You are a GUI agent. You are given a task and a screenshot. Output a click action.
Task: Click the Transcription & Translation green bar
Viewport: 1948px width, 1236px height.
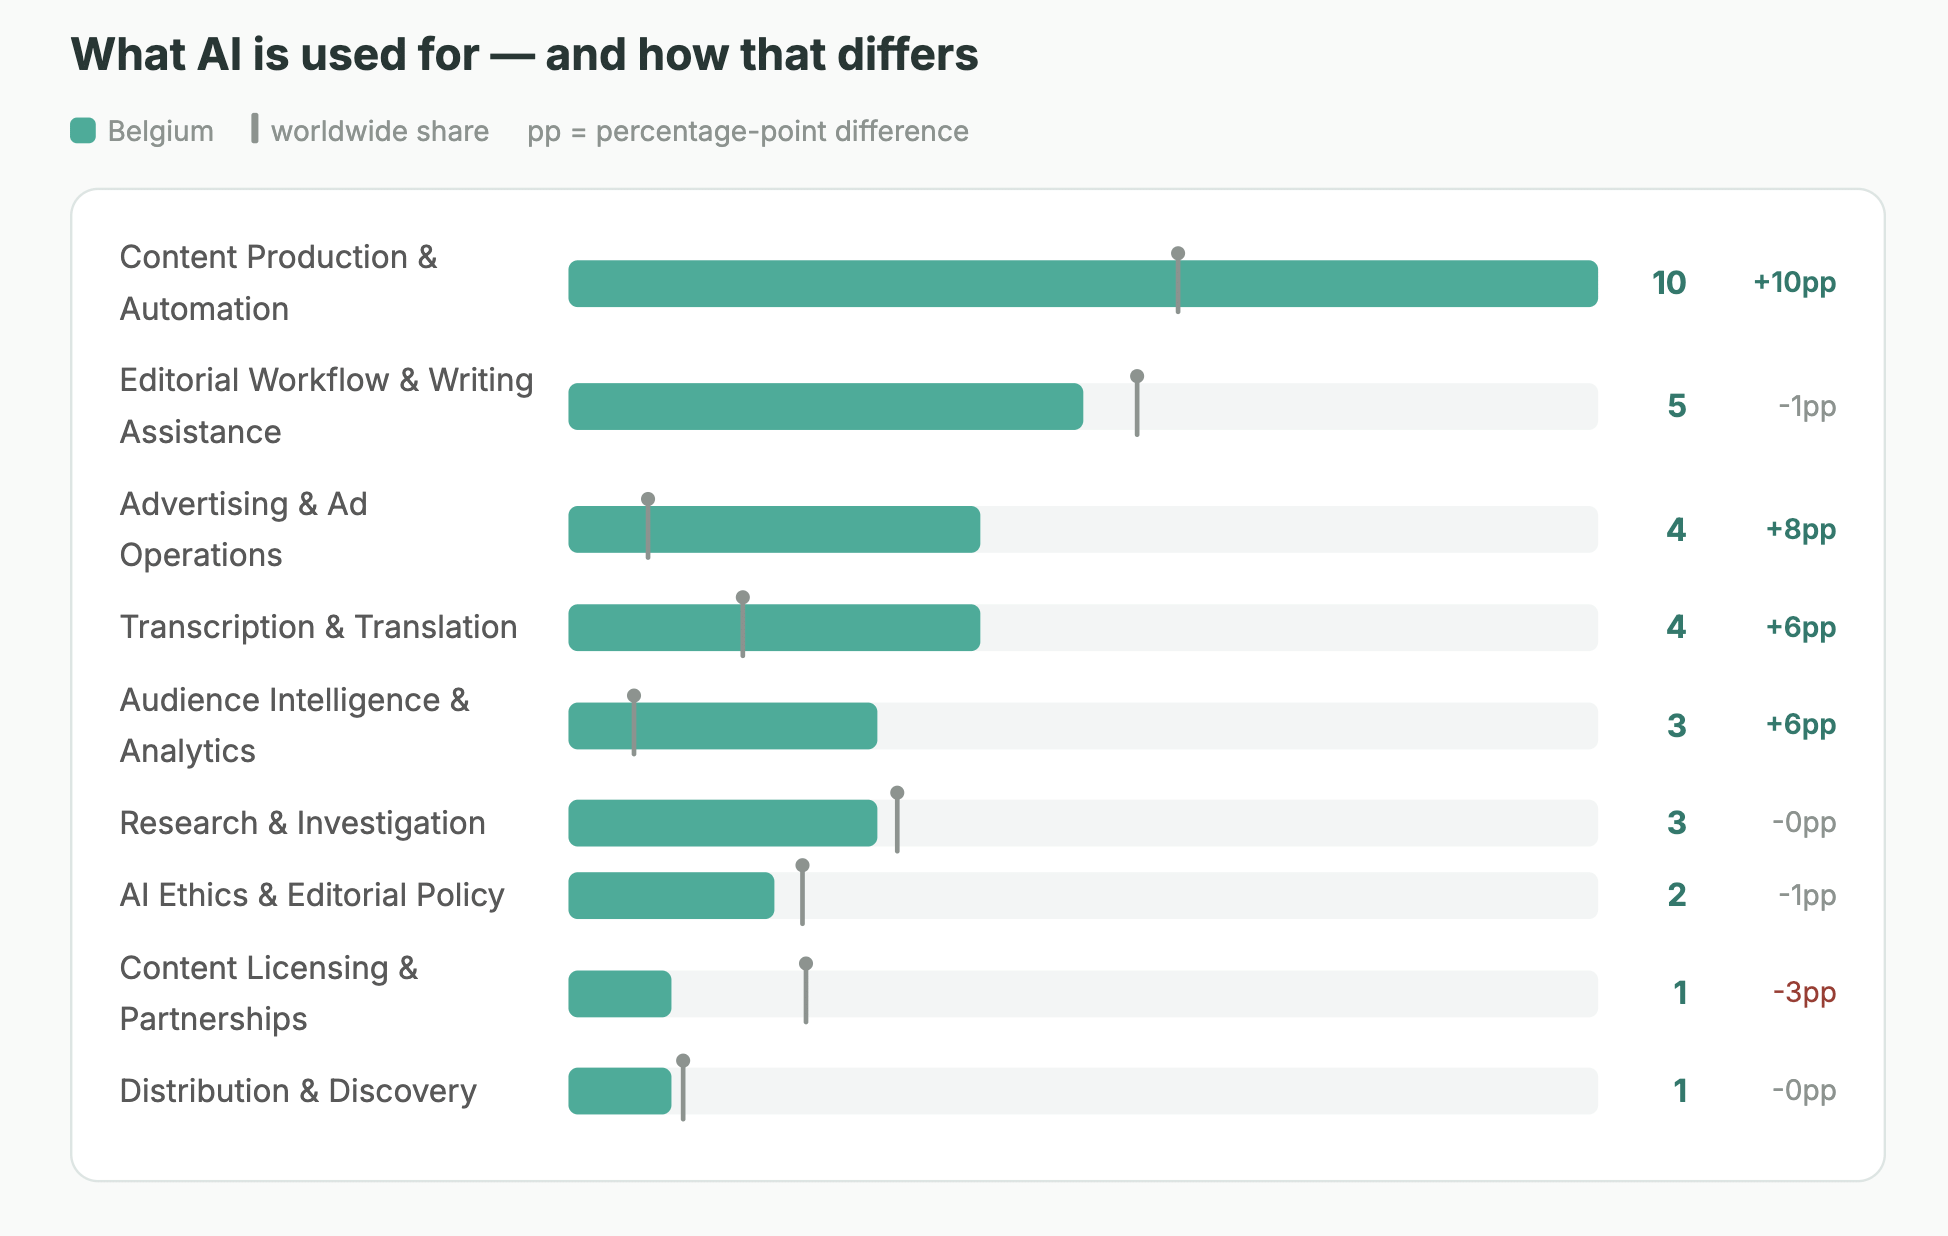774,628
